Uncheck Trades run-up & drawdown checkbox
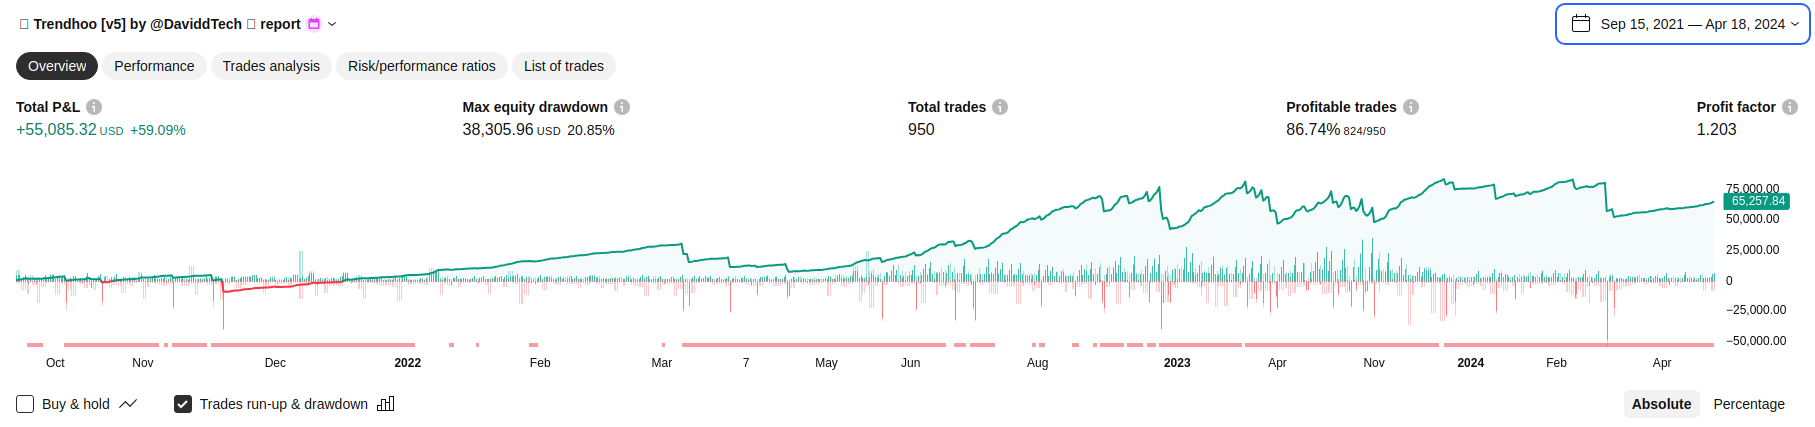This screenshot has width=1815, height=427. point(183,404)
